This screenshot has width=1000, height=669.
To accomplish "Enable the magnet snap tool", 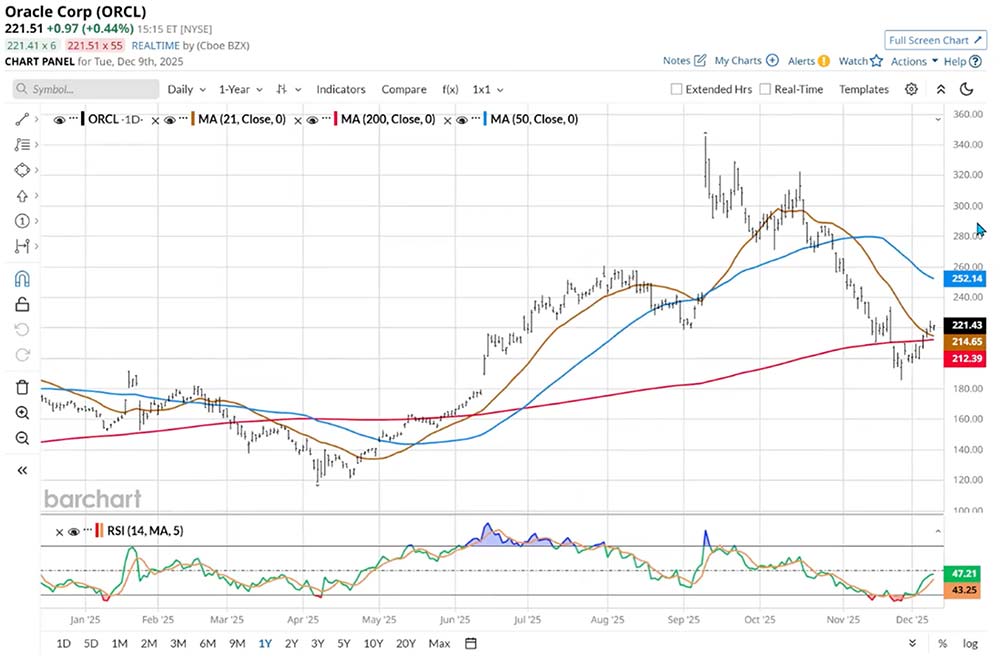I will coord(20,280).
